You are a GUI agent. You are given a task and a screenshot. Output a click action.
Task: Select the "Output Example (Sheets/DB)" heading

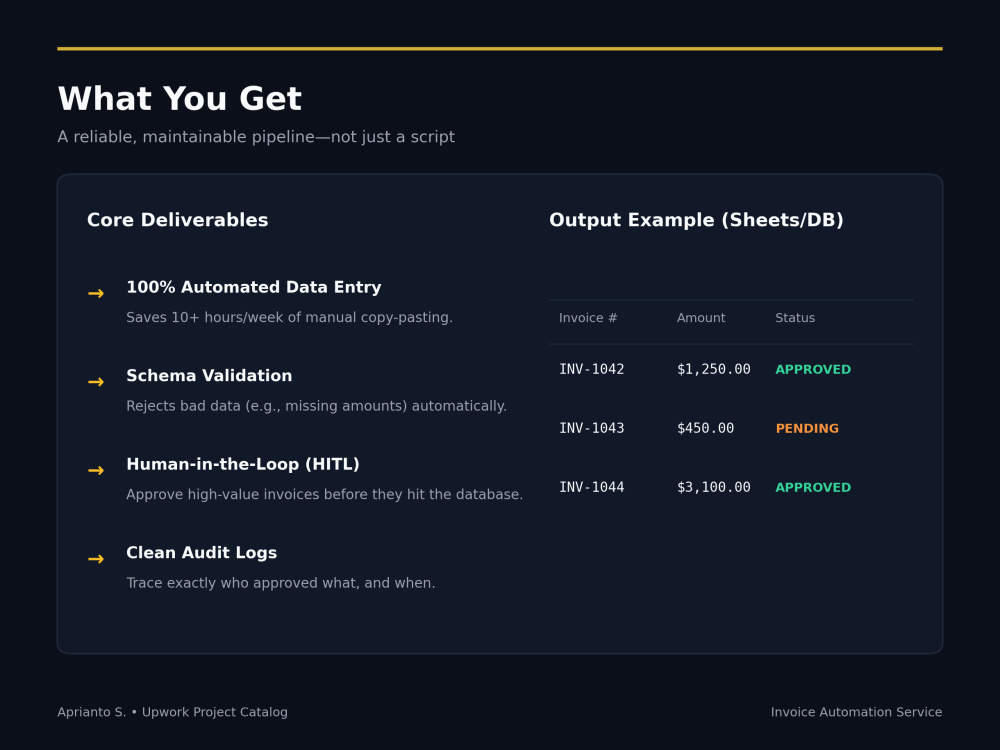tap(696, 220)
